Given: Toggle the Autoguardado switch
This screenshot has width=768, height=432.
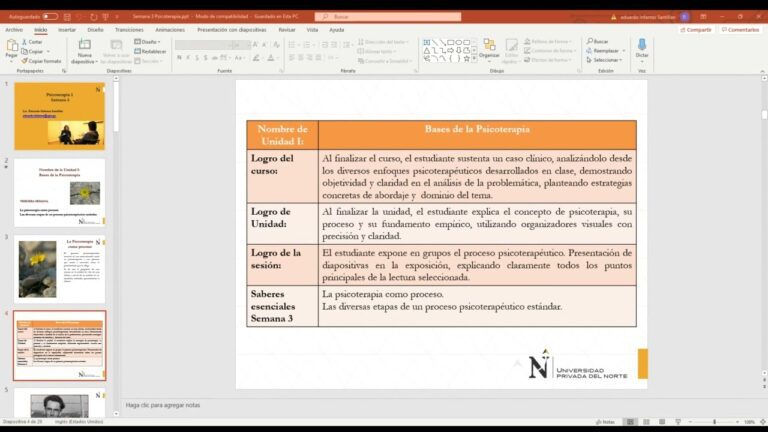Looking at the screenshot, I should tap(50, 17).
